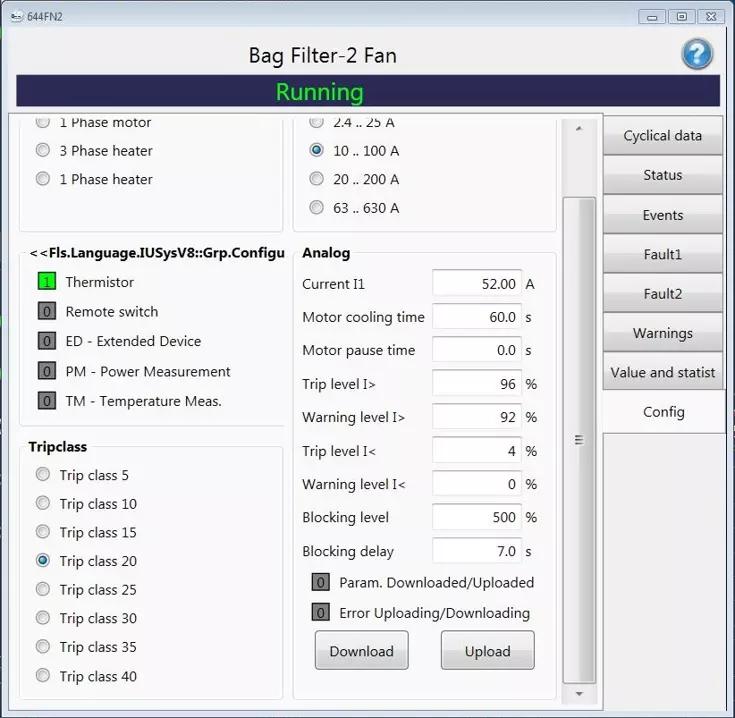Viewport: 735px width, 718px height.
Task: Toggle the TM - Temperature Meas. box
Action: tap(46, 401)
